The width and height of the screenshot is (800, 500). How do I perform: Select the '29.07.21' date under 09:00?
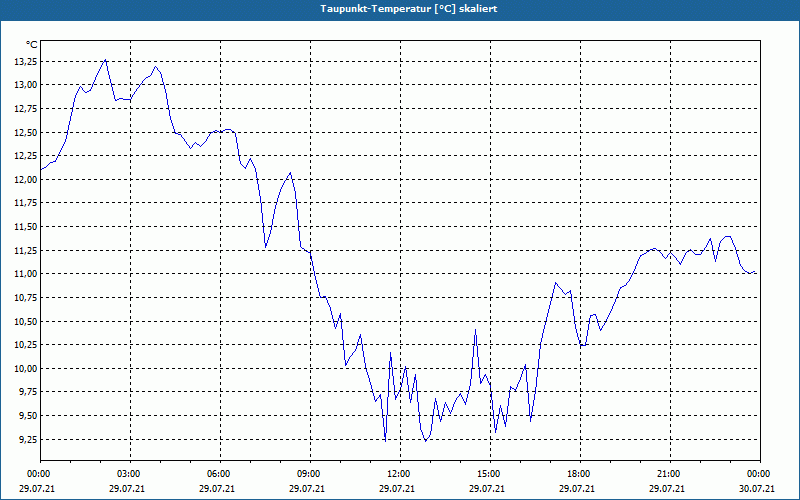point(308,489)
